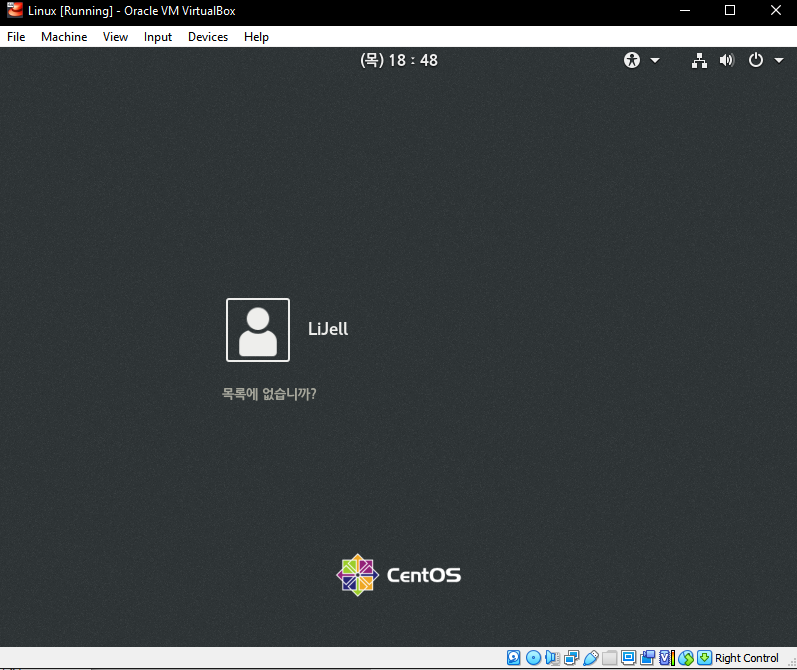Click the accessibility icon in top bar
The width and height of the screenshot is (797, 670).
[x=632, y=60]
